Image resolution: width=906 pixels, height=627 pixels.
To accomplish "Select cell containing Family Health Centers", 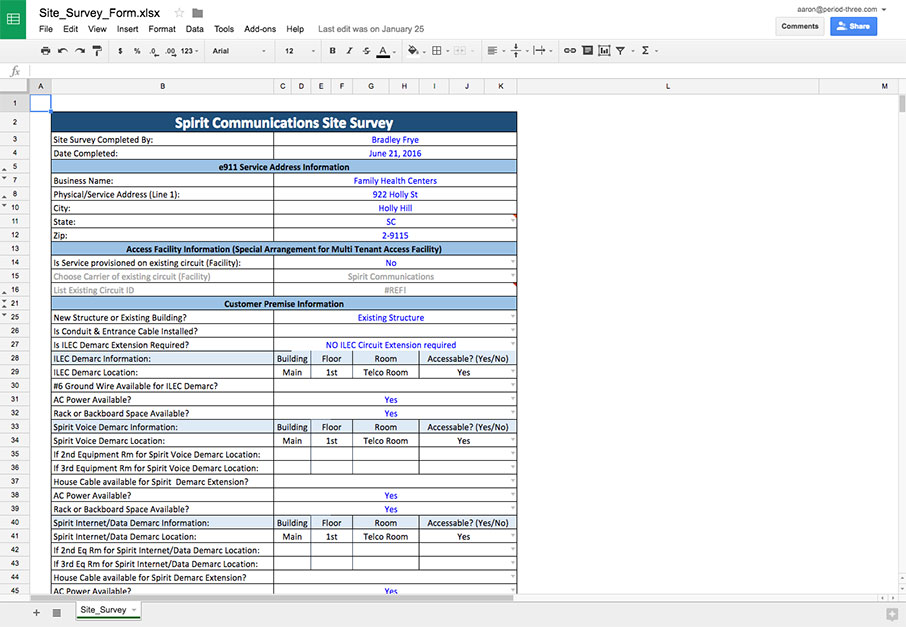I will (x=395, y=181).
